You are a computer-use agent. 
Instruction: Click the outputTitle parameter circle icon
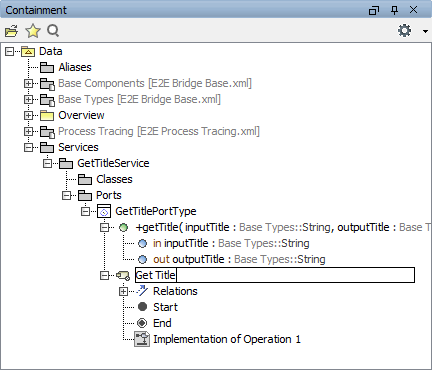142,259
